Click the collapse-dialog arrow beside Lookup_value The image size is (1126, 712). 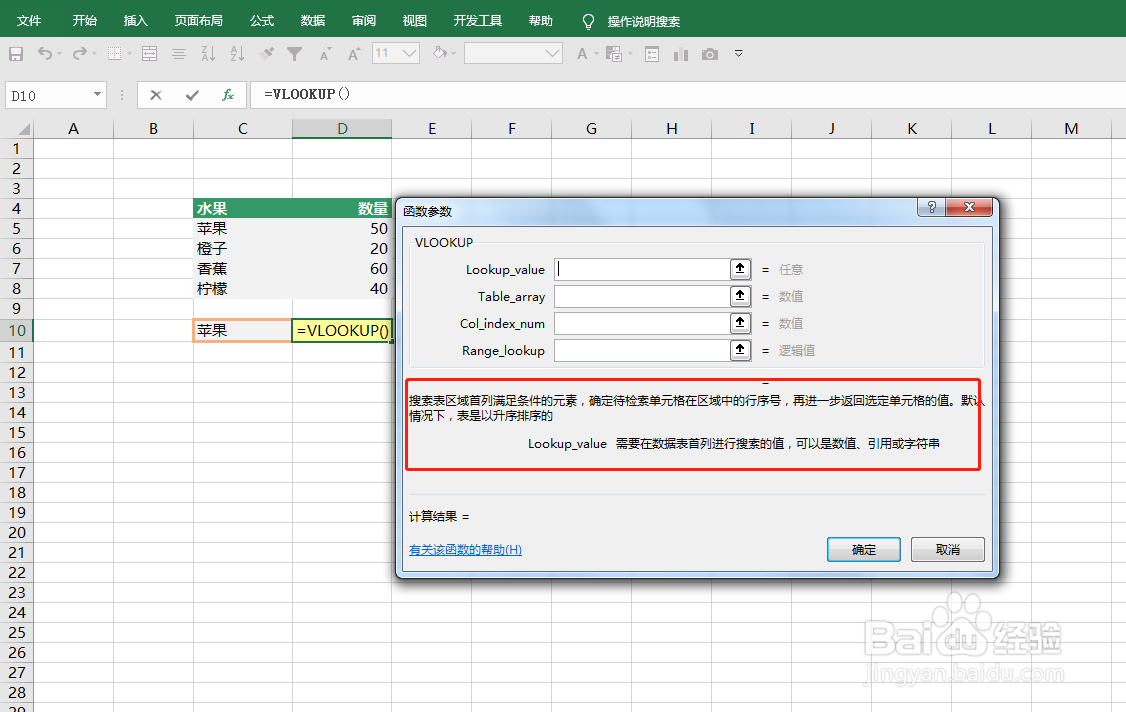click(740, 269)
